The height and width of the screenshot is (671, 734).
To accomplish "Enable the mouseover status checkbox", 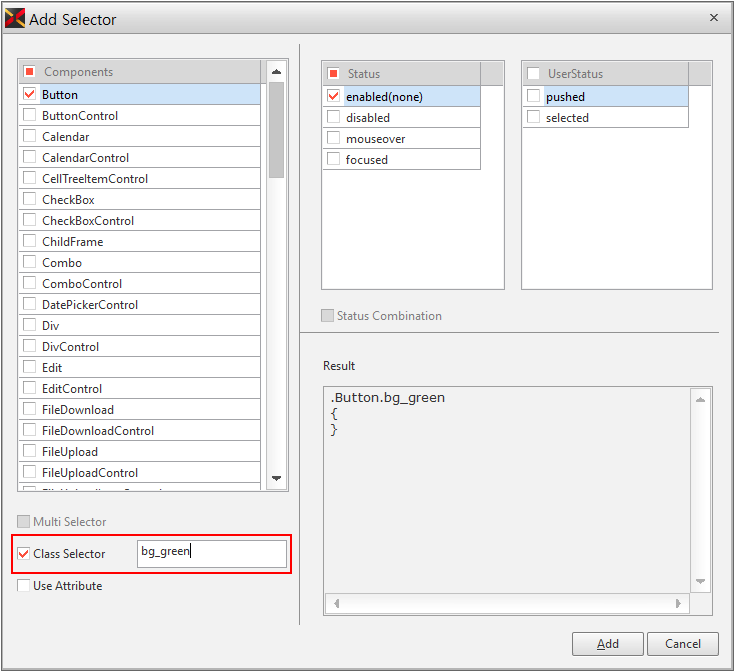I will (x=333, y=138).
